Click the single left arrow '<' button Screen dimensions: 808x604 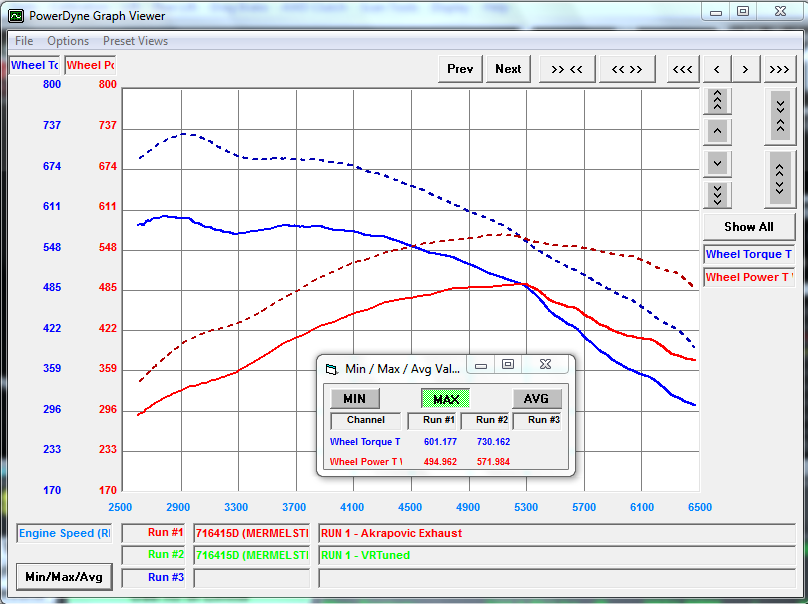(x=716, y=69)
